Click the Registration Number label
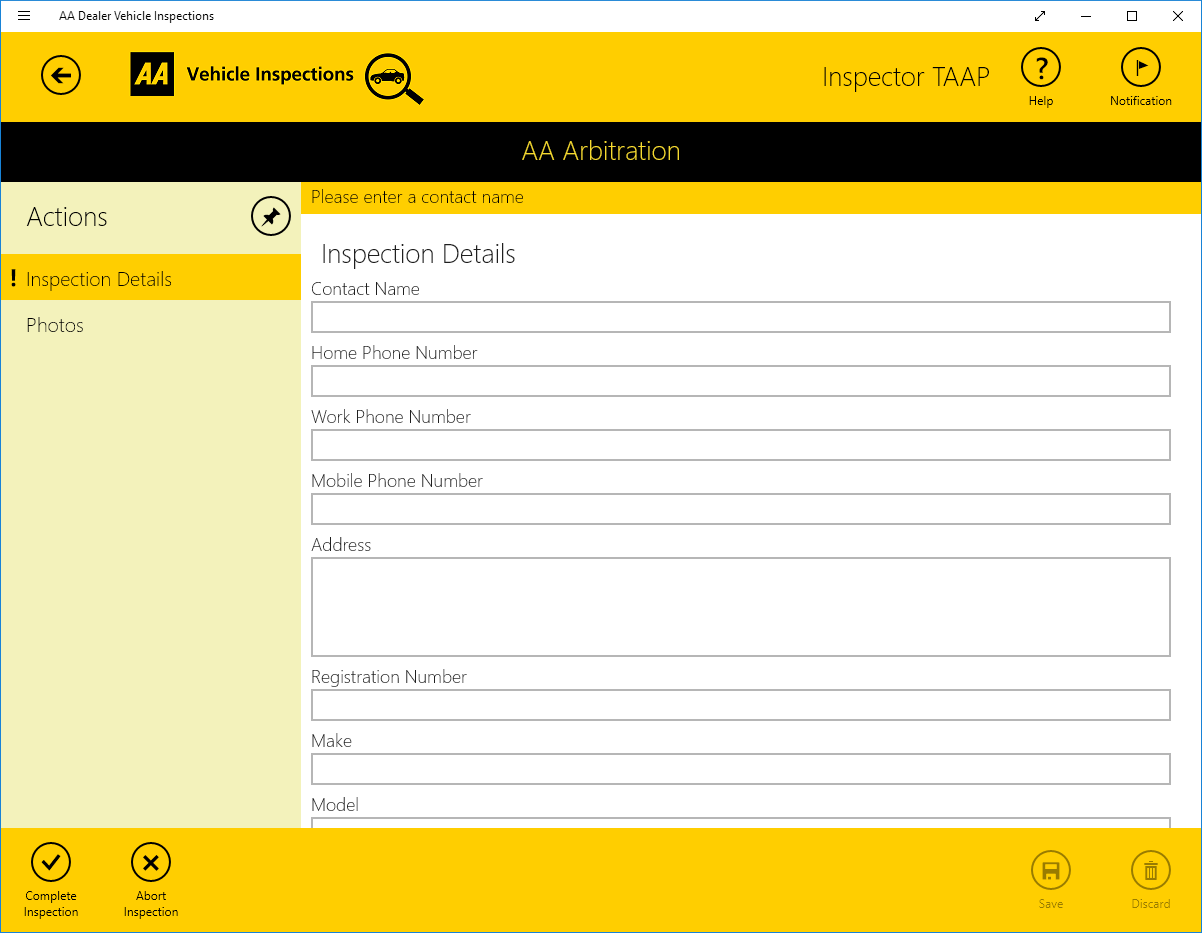Viewport: 1202px width, 933px height. (x=389, y=677)
